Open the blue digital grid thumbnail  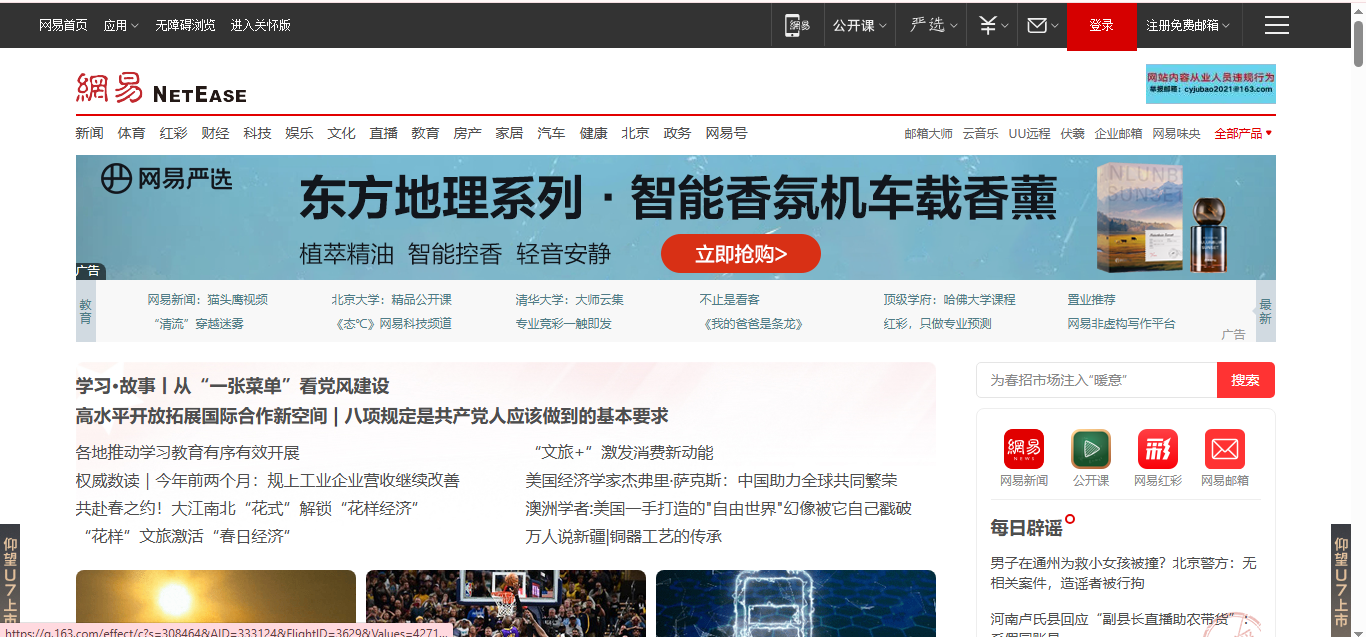pyautogui.click(x=796, y=603)
